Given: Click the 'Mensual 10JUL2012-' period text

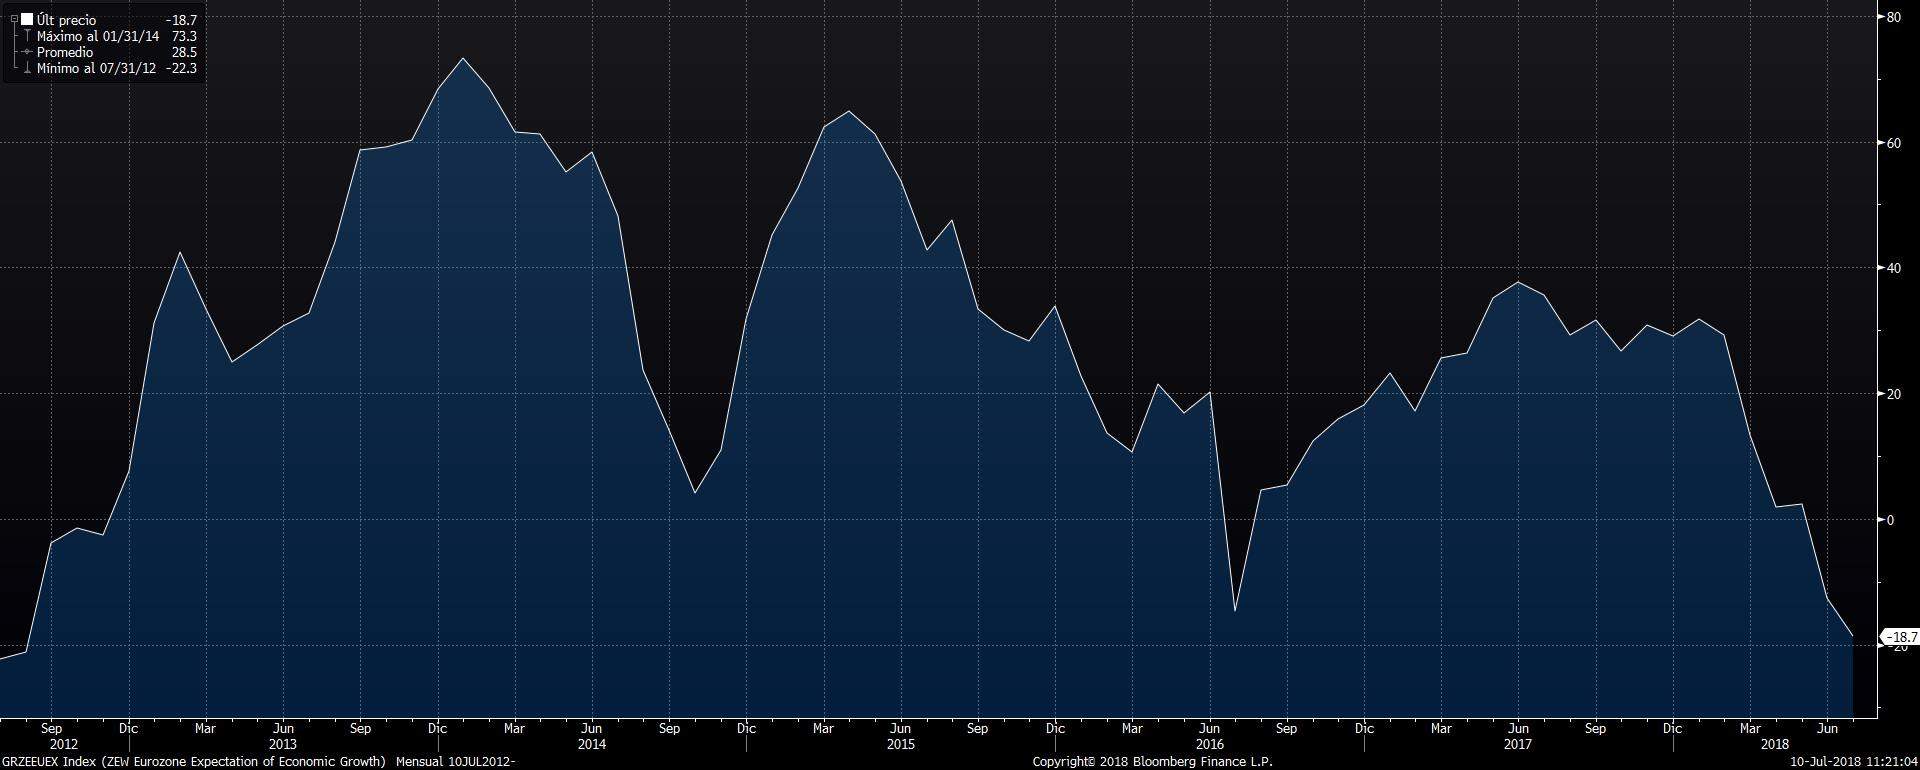Looking at the screenshot, I should (x=456, y=762).
